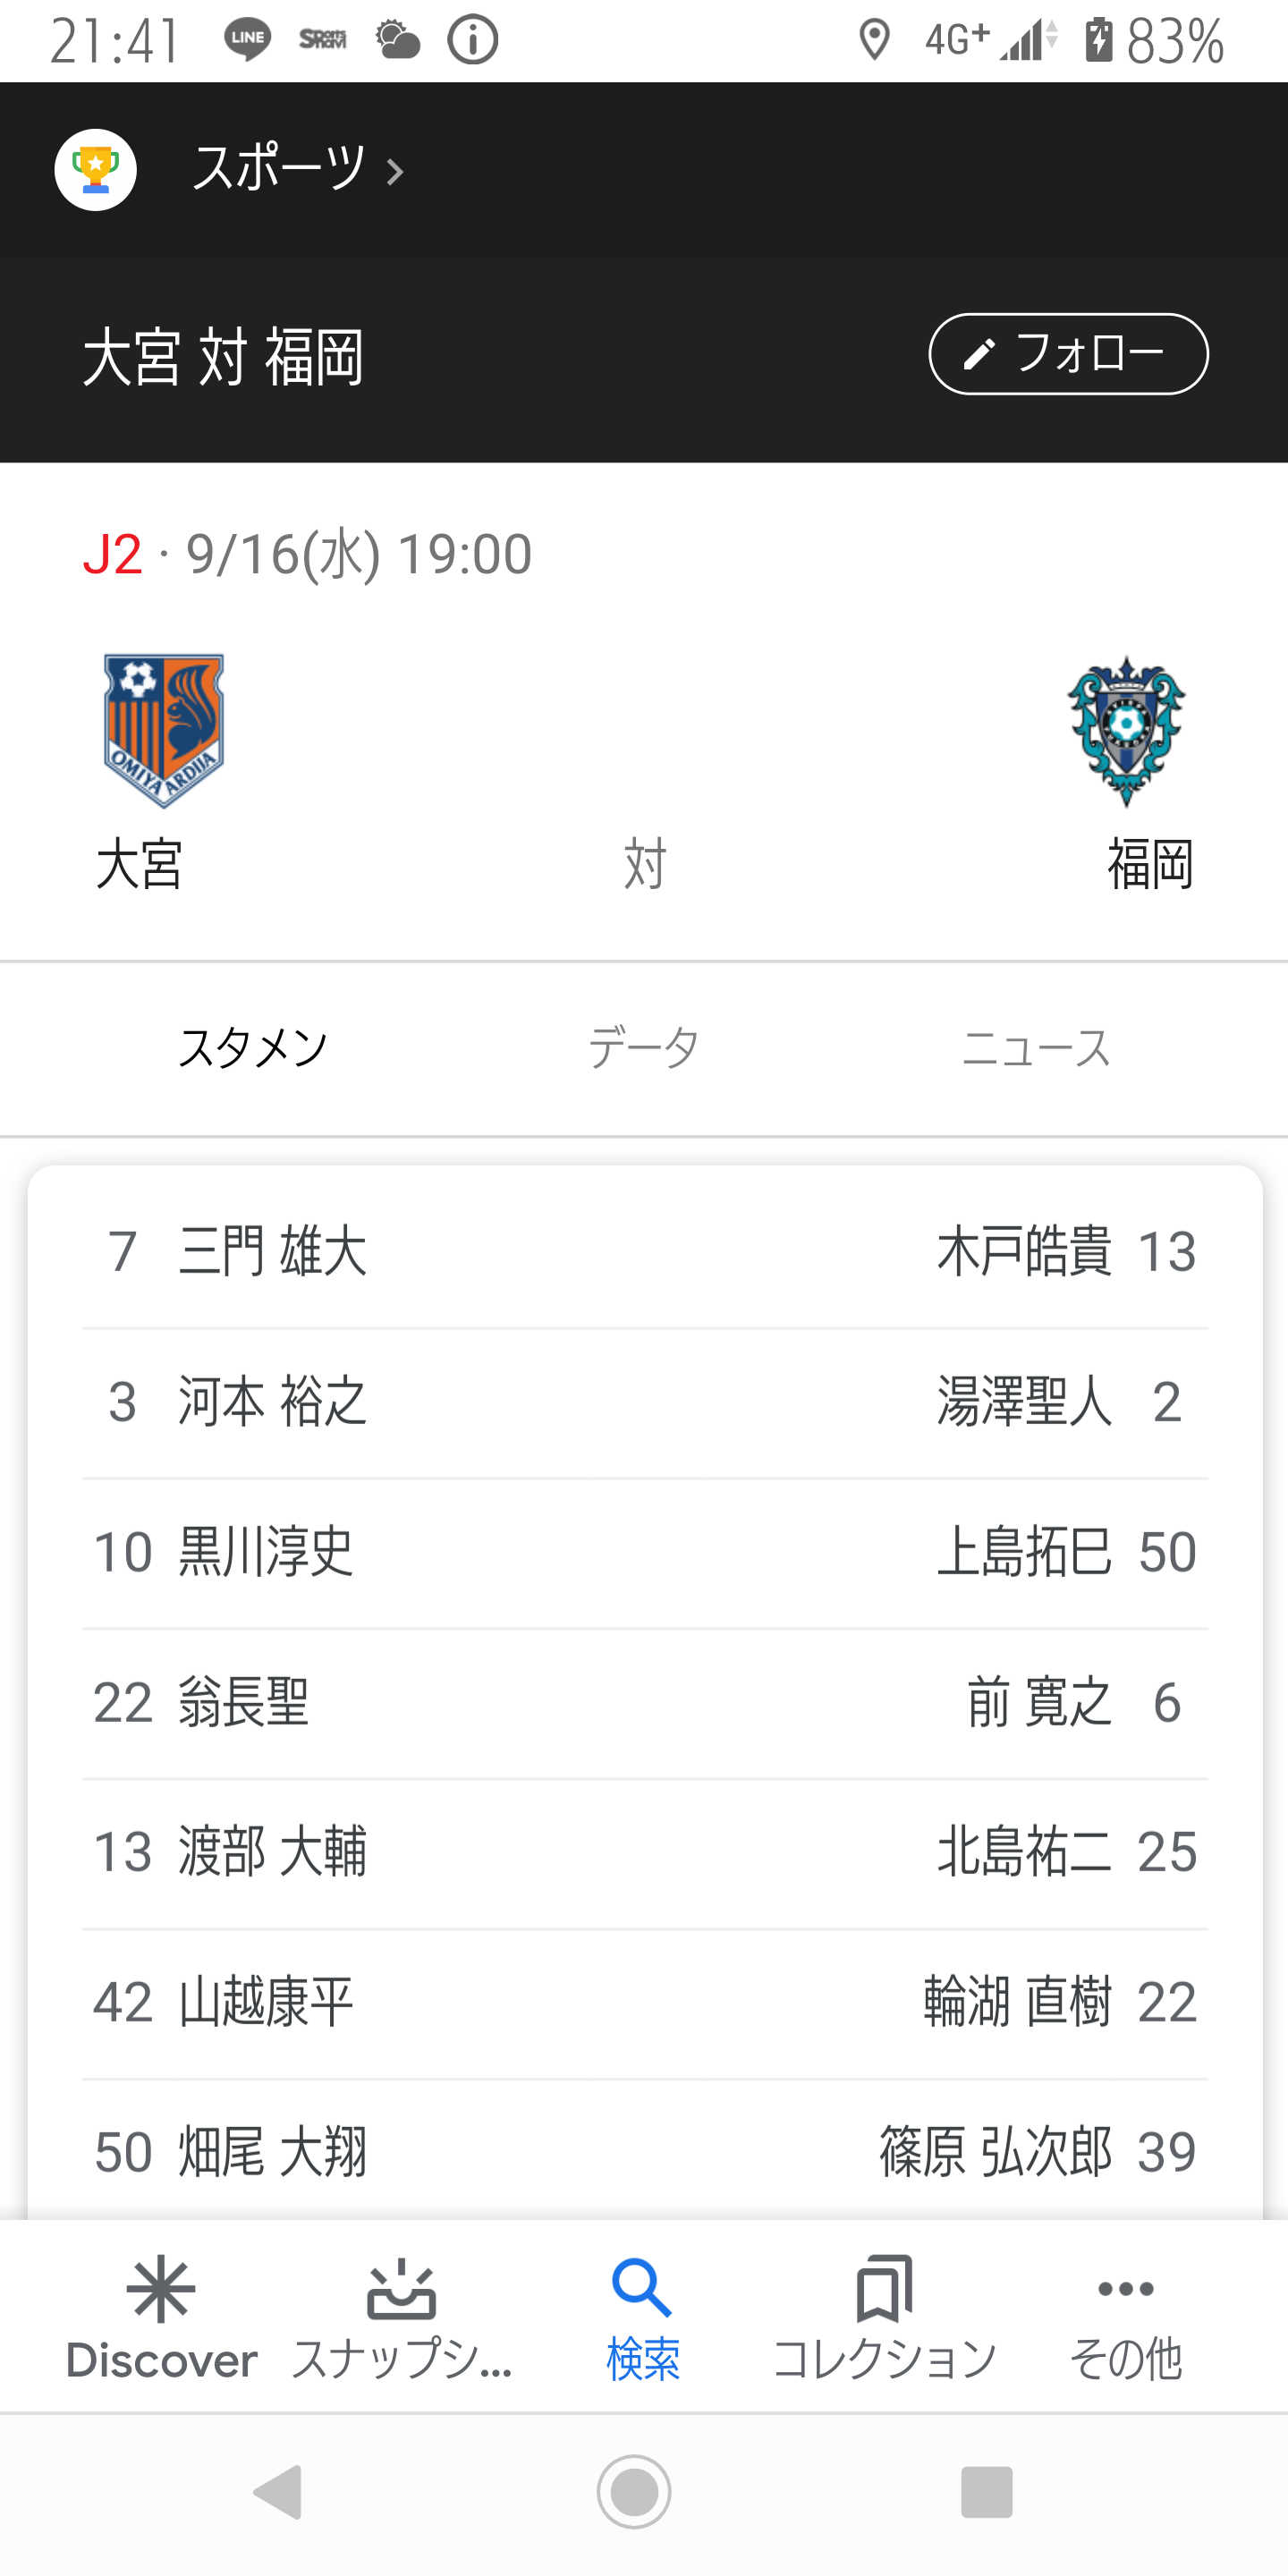
Task: Open the ニュース tab
Action: click(1036, 1048)
